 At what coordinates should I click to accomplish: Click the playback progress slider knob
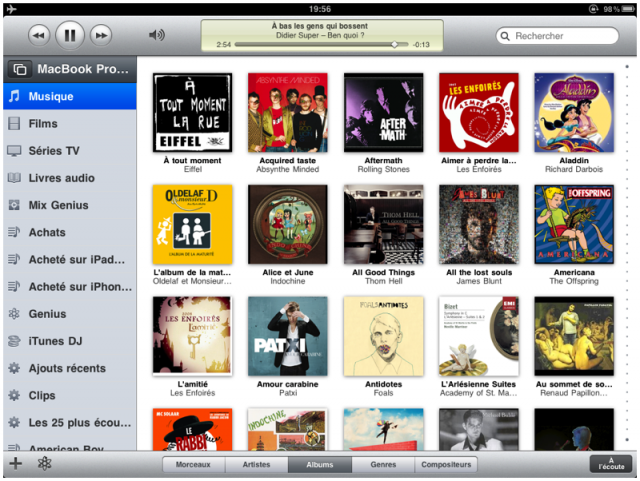click(394, 45)
